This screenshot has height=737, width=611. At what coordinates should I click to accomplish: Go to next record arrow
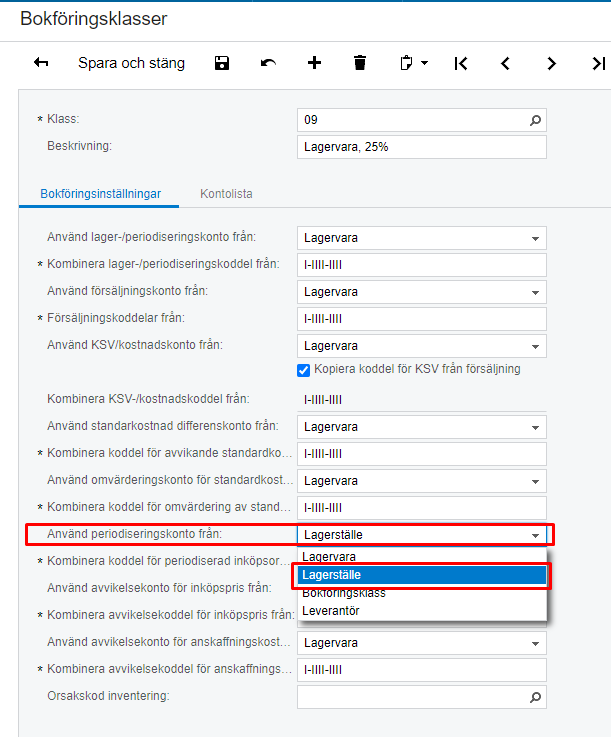[551, 63]
